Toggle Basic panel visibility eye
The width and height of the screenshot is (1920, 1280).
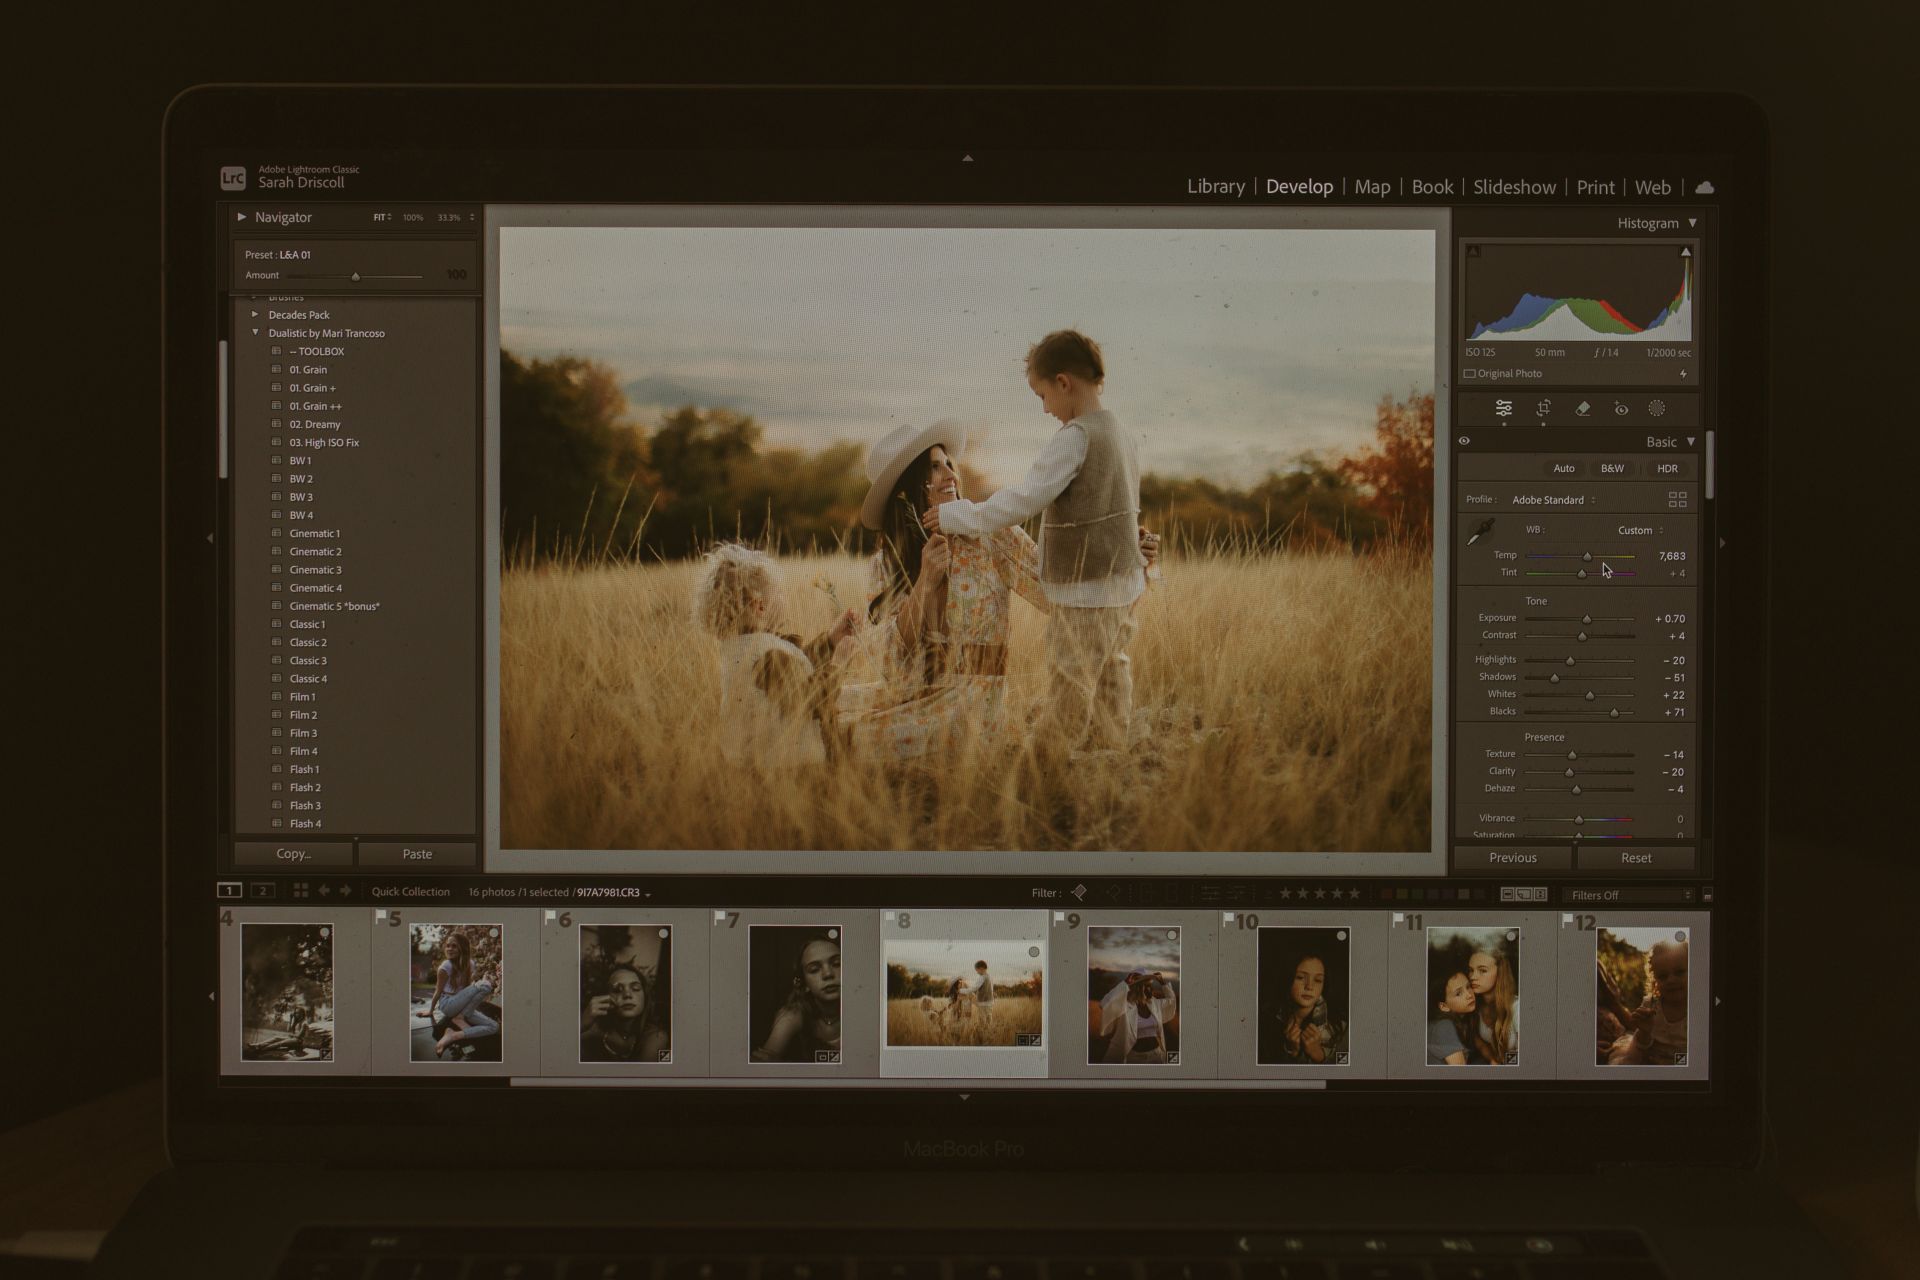point(1464,441)
